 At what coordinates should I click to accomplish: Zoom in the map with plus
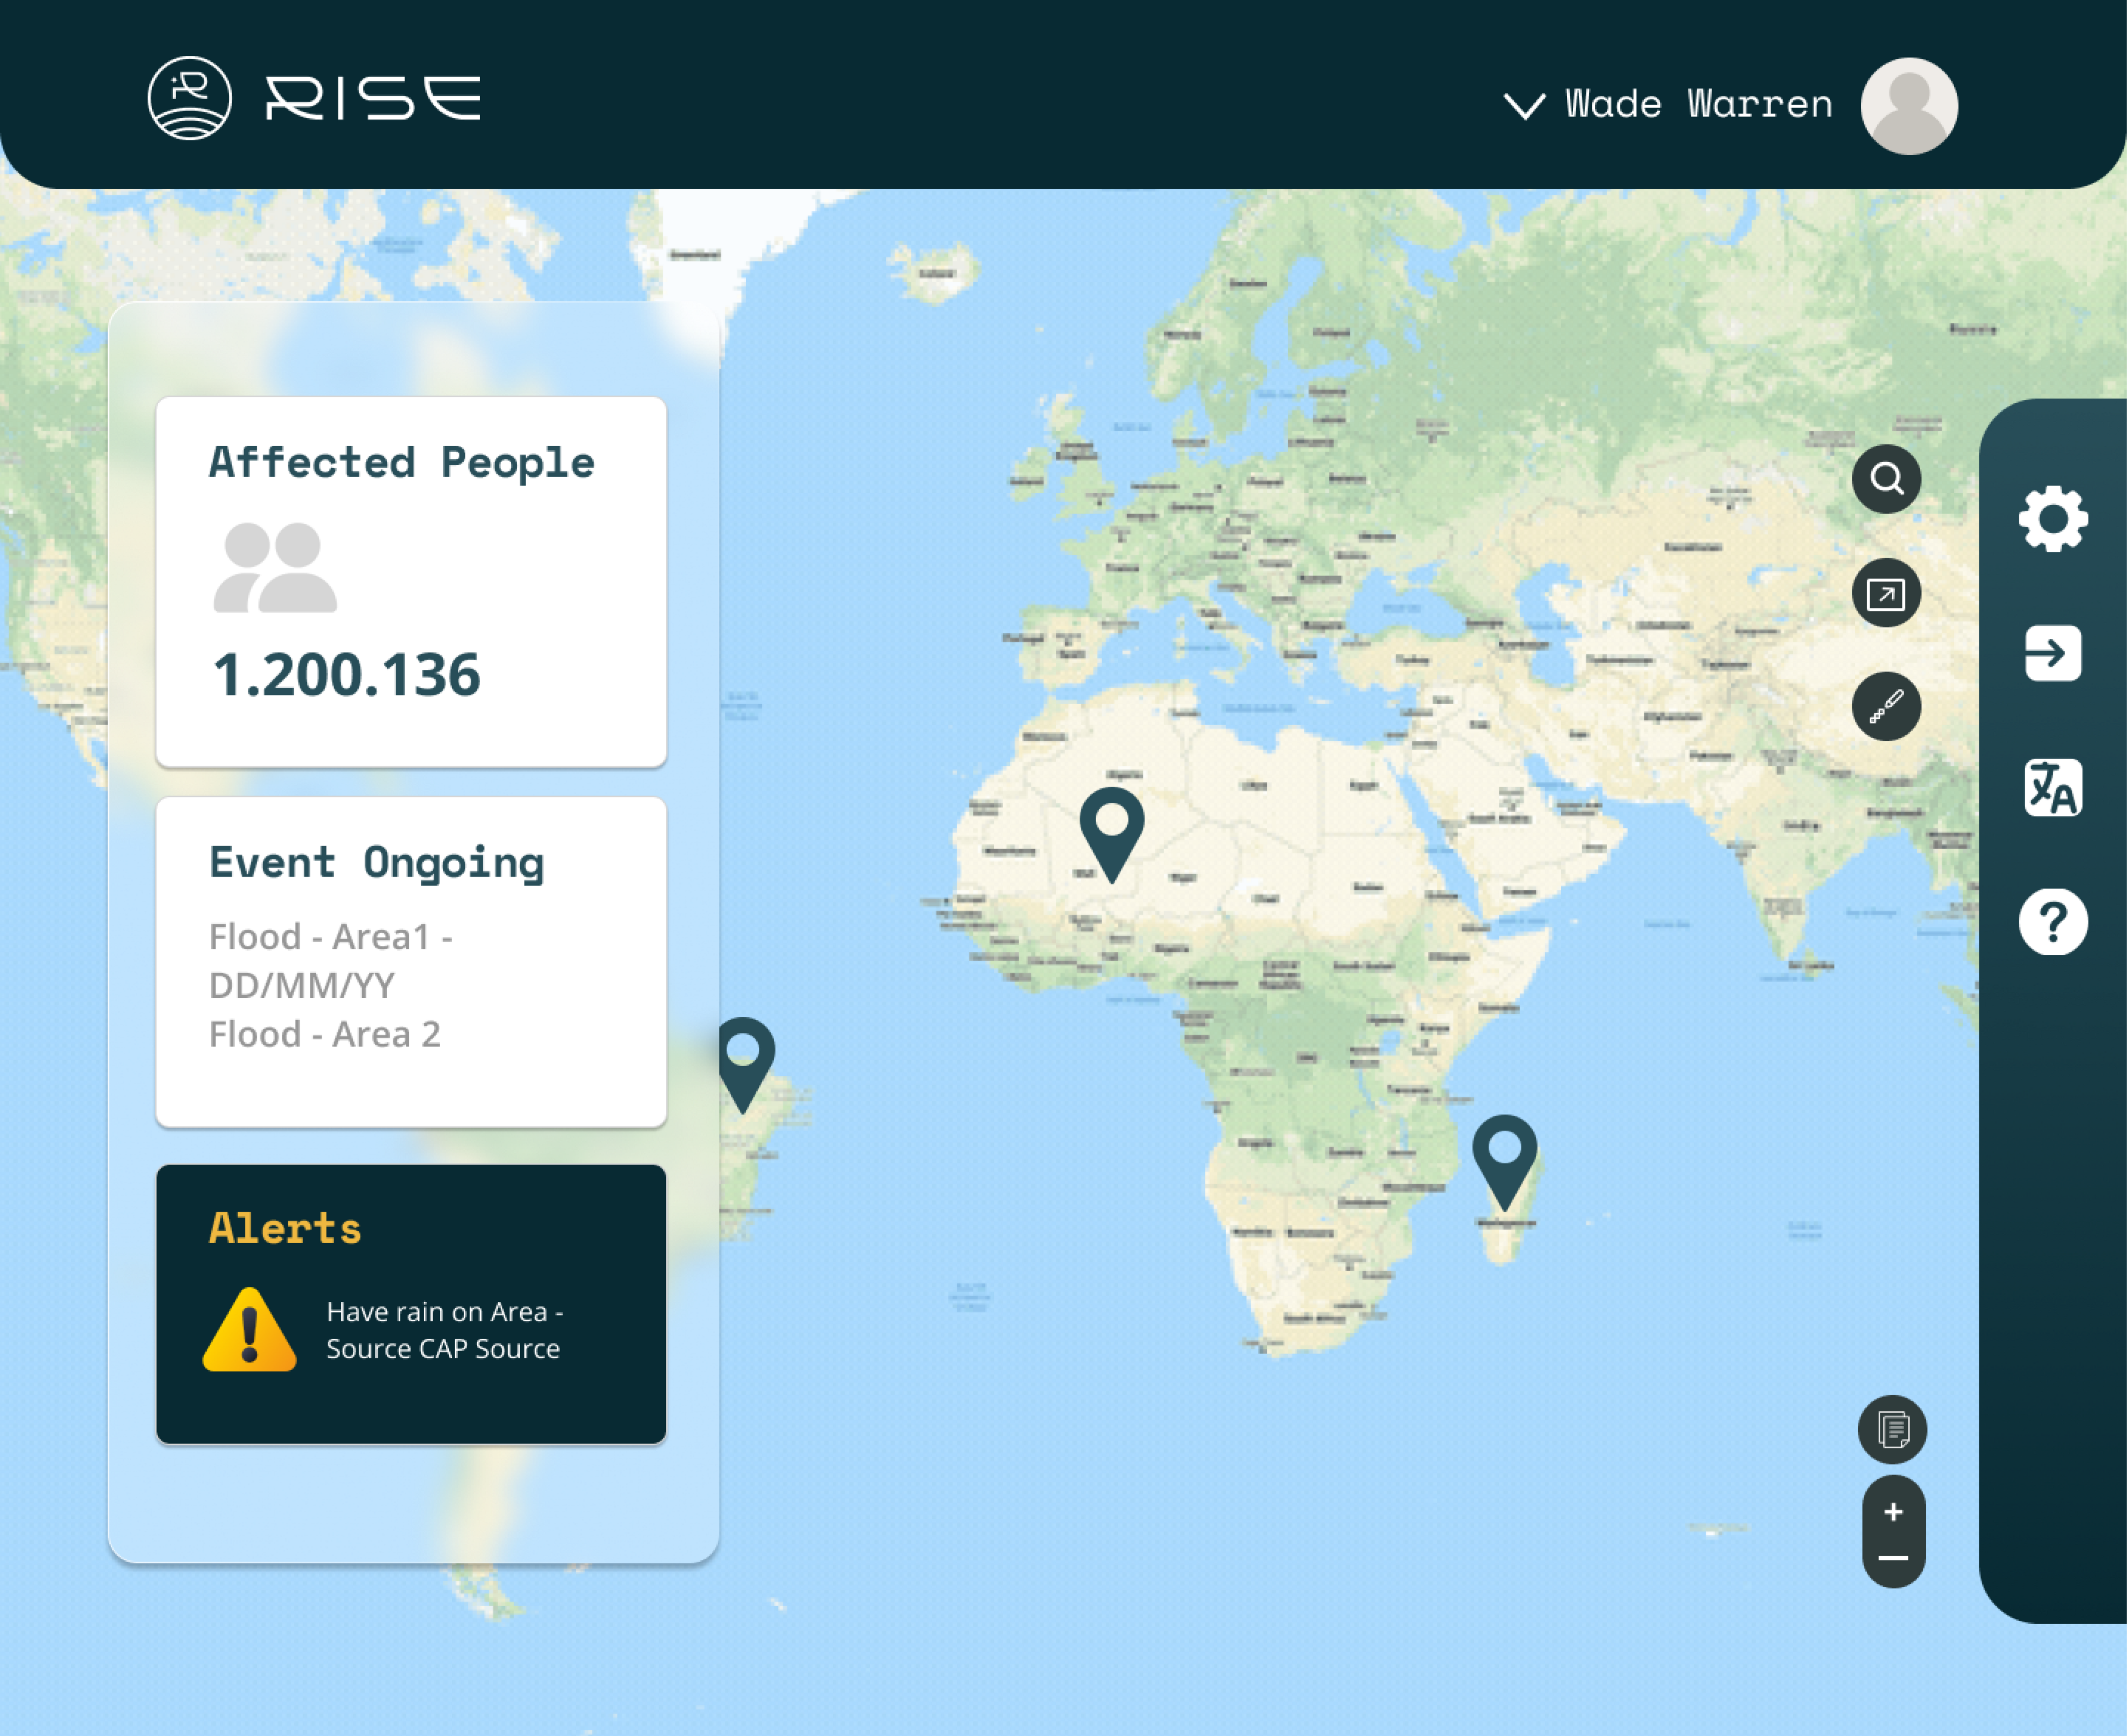click(1893, 1511)
